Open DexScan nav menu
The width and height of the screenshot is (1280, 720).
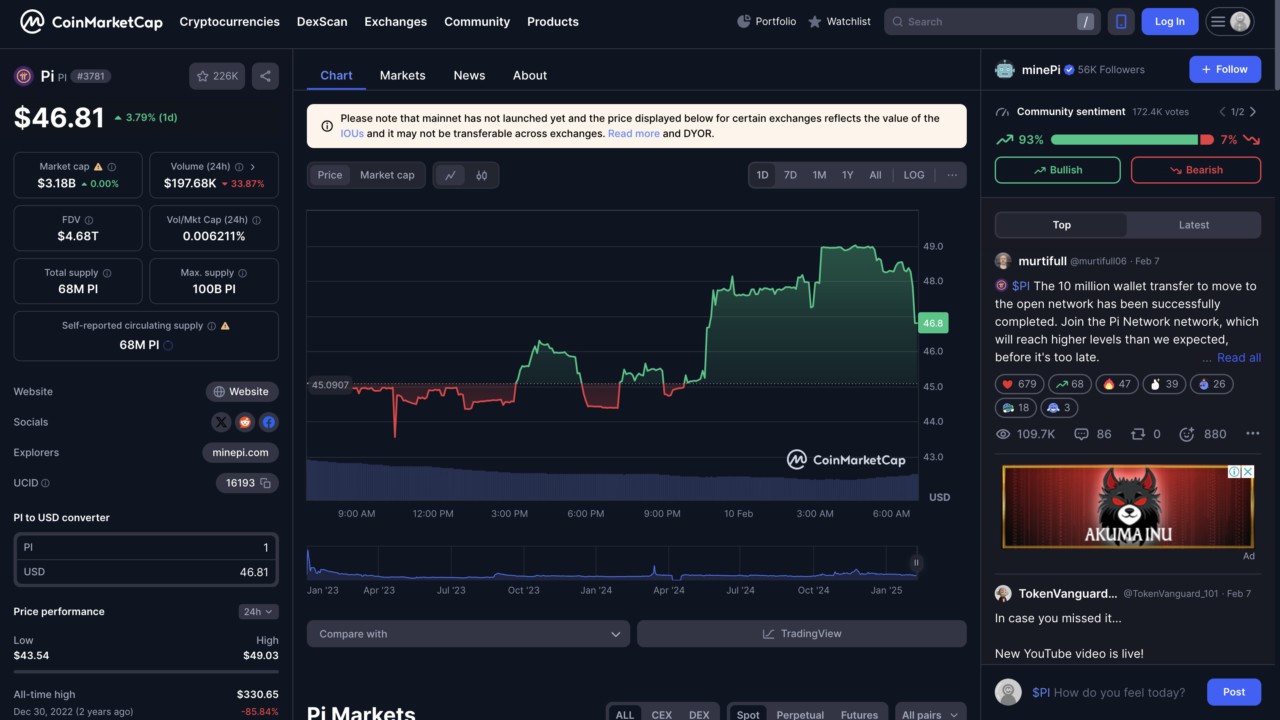click(x=322, y=21)
